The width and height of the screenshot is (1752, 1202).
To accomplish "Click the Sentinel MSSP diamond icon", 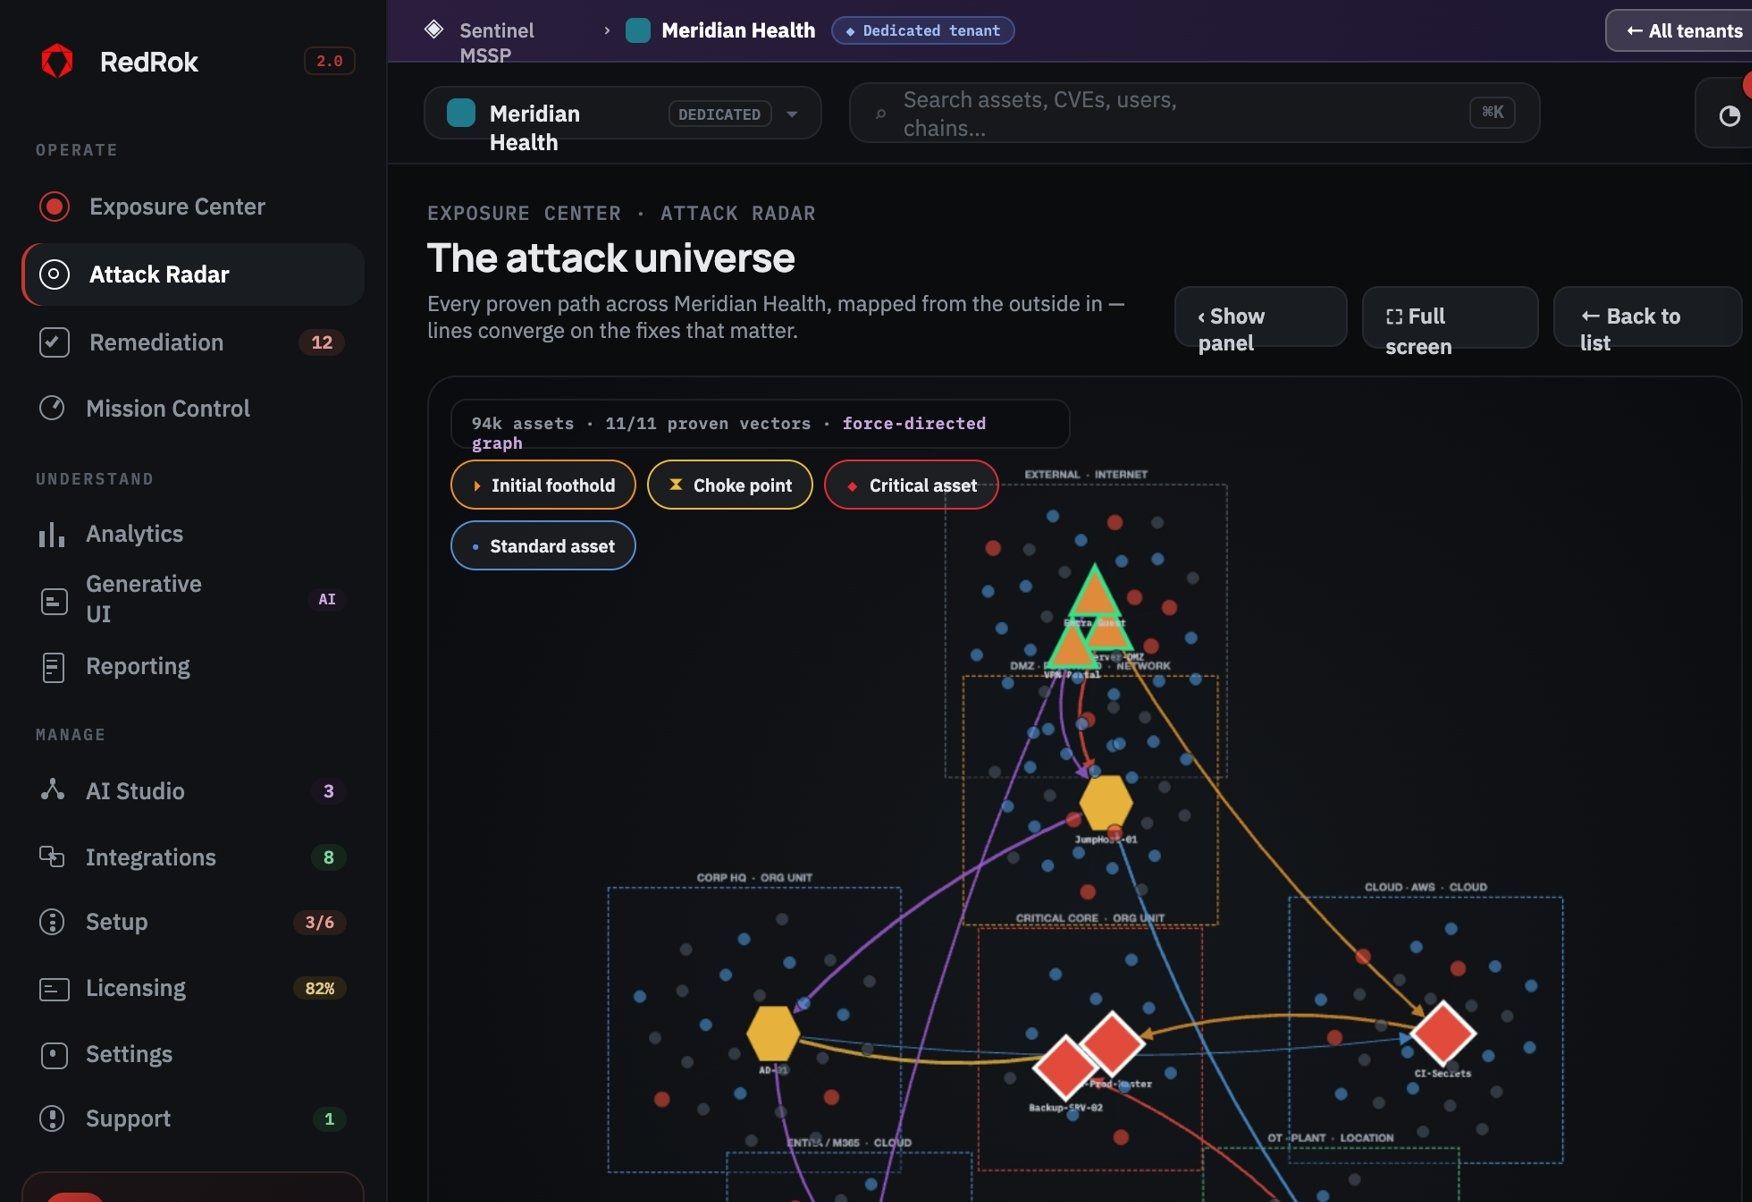I will point(434,29).
